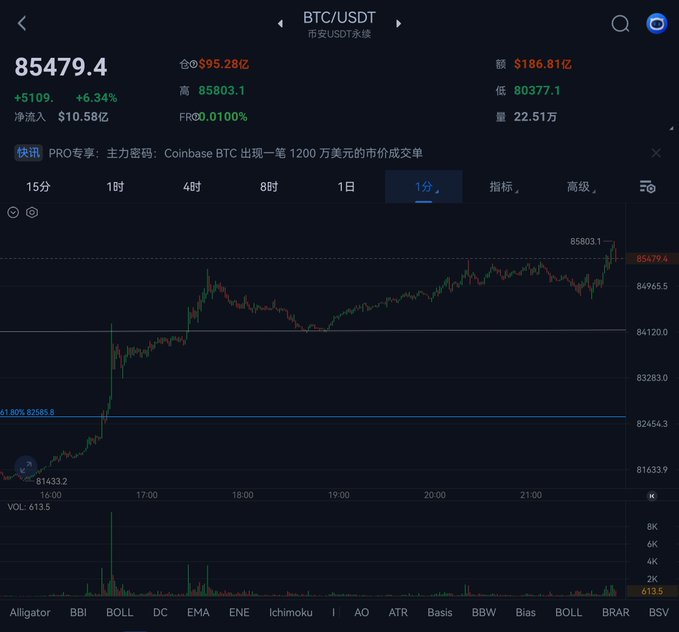
Task: Select the BRAR sub-indicator
Action: 615,612
